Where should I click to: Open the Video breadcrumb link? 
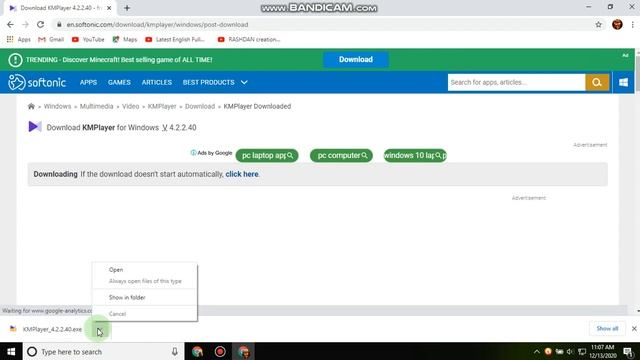coord(131,106)
